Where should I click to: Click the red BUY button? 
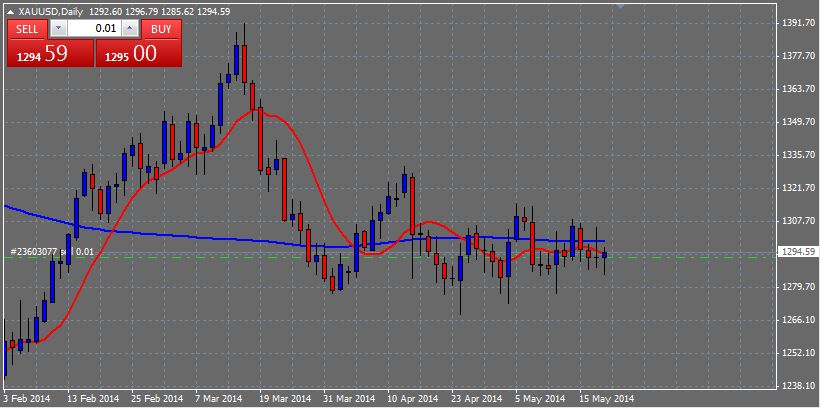coord(161,29)
